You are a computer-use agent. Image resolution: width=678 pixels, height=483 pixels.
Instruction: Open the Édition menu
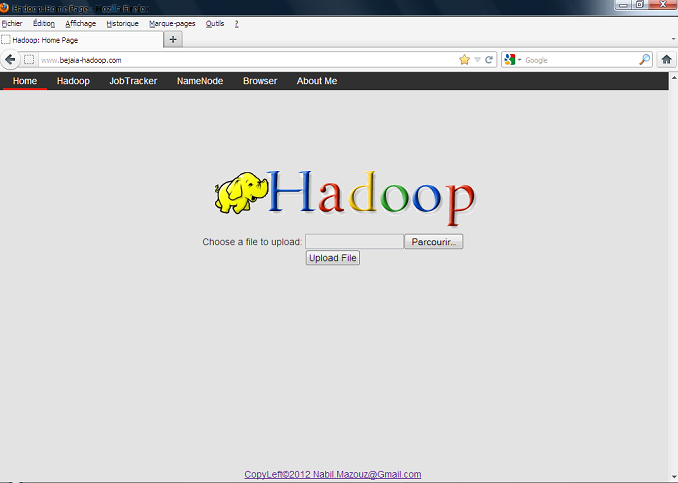point(44,23)
